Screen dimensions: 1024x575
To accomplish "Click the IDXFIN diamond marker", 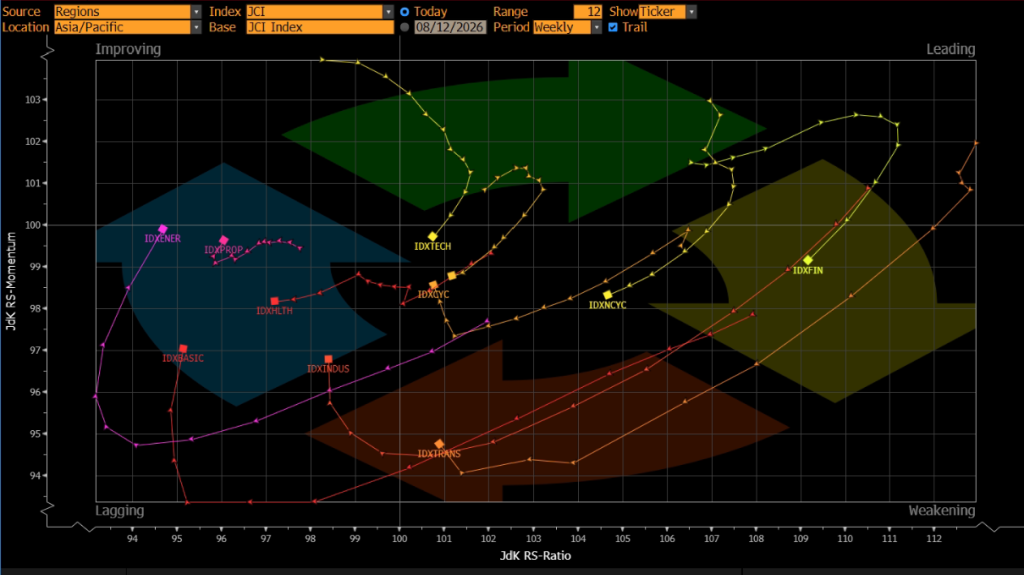I will [x=808, y=260].
